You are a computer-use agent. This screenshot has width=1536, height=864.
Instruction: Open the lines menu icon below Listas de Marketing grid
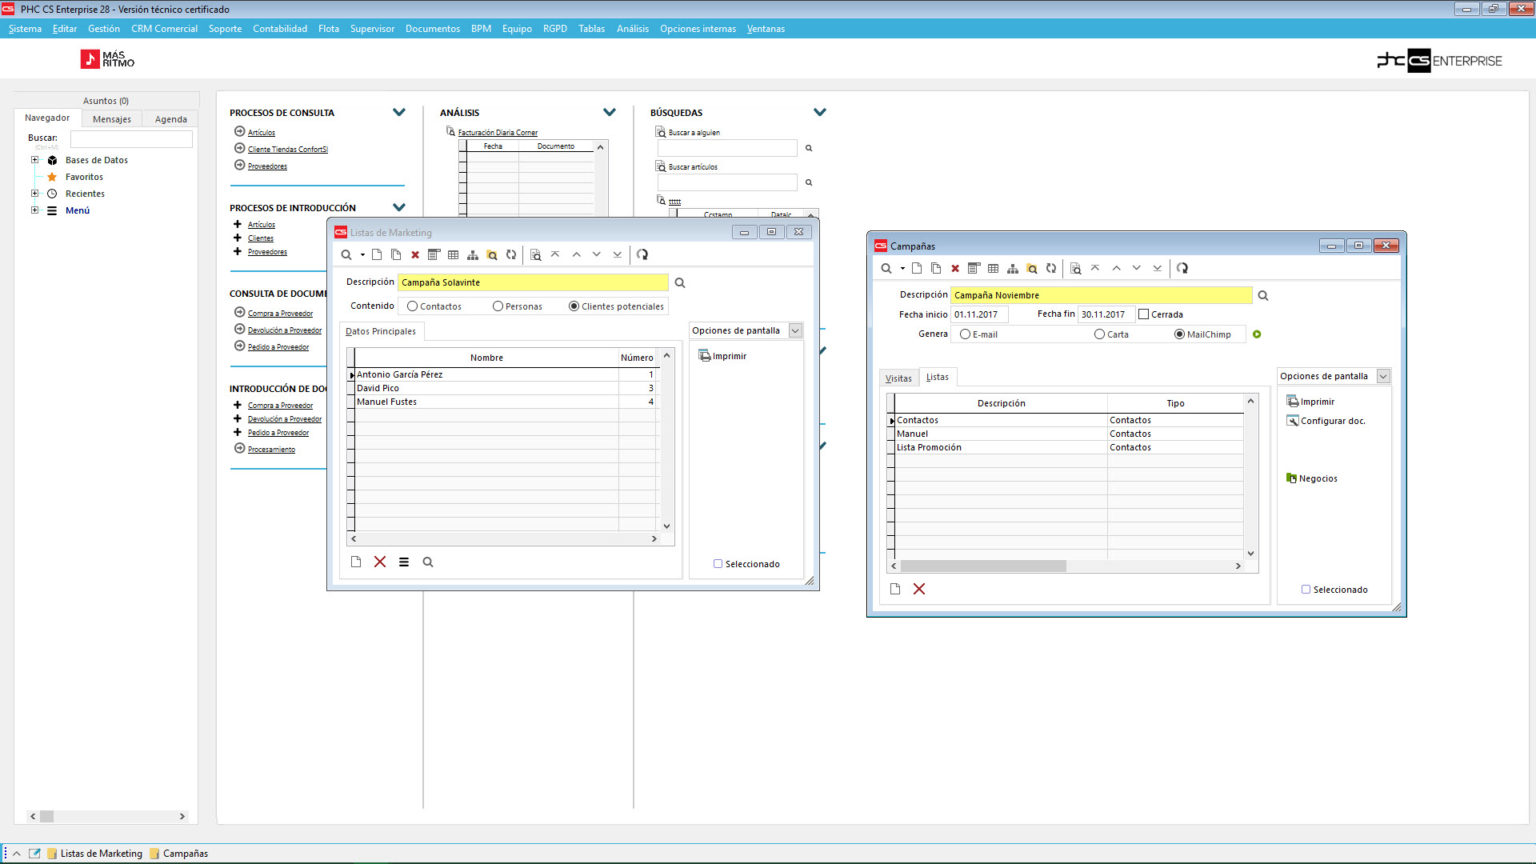(404, 562)
